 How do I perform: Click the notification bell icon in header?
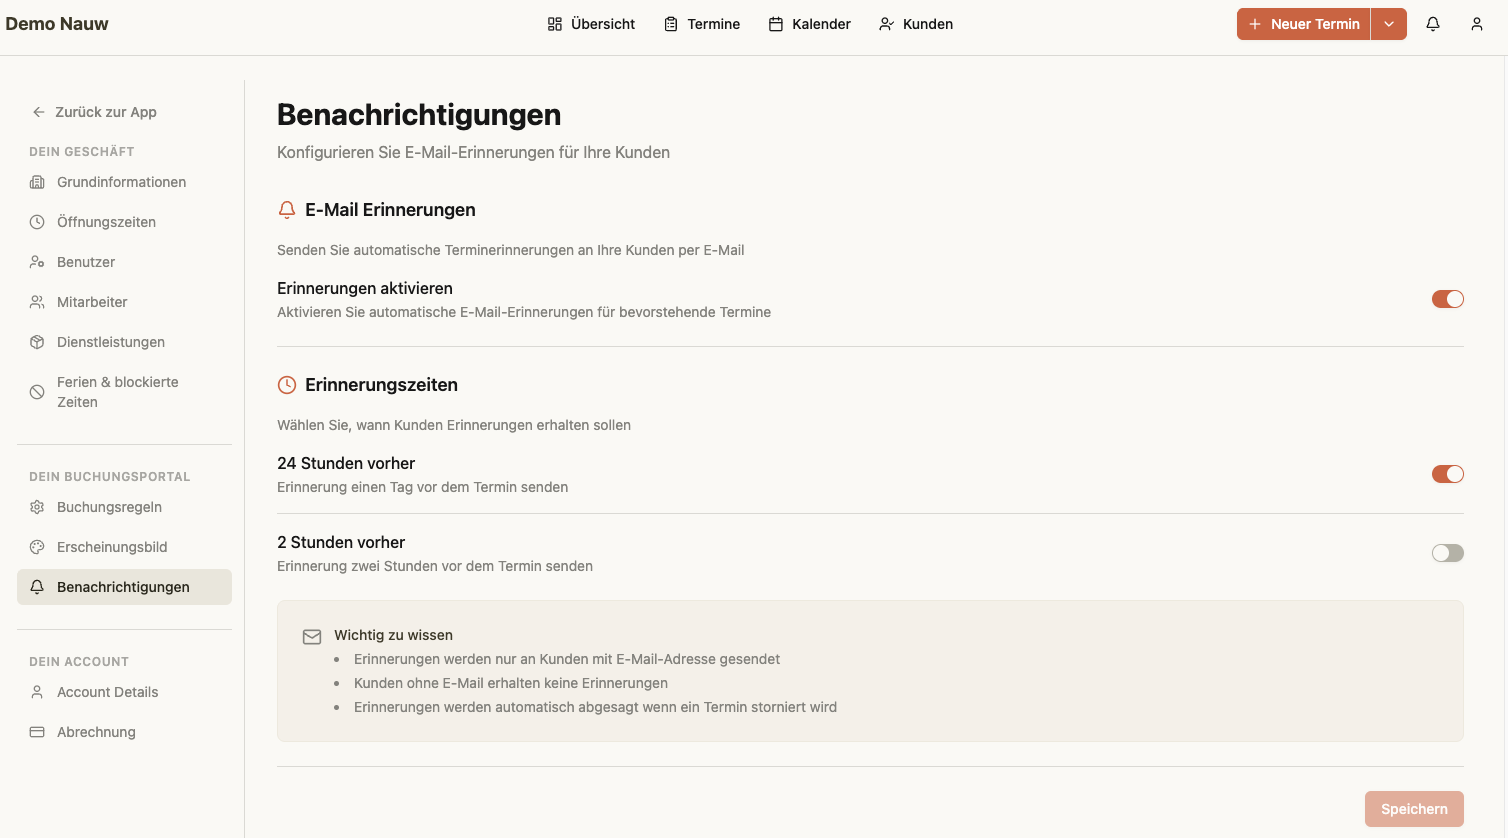tap(1433, 24)
